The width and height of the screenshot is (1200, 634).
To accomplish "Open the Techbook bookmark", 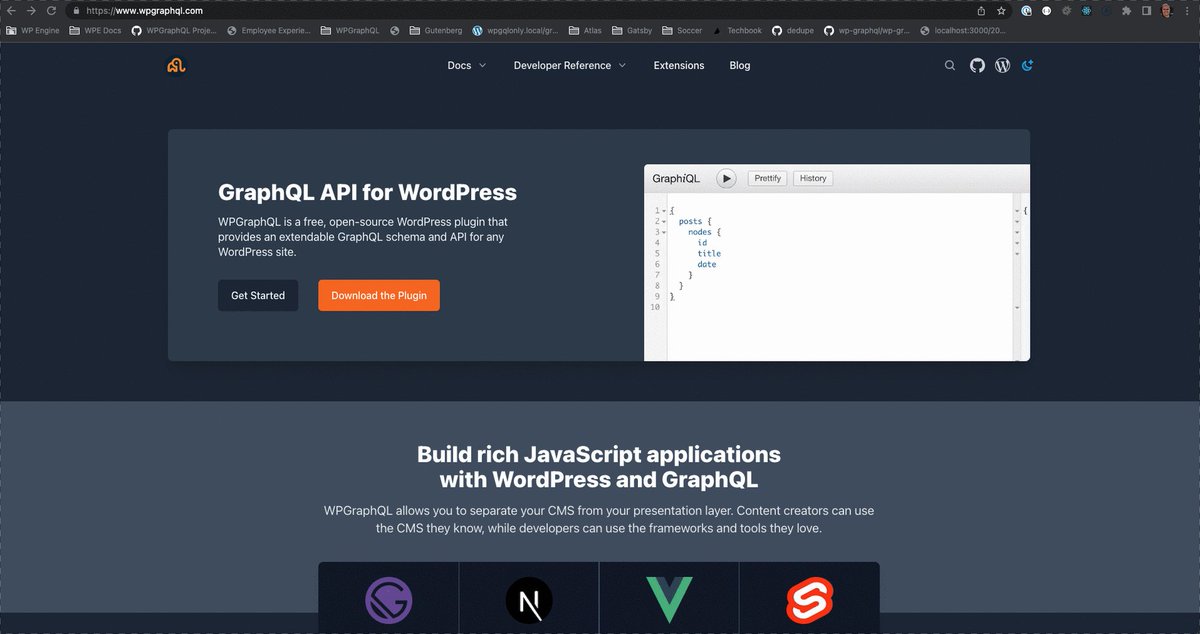I will point(737,30).
